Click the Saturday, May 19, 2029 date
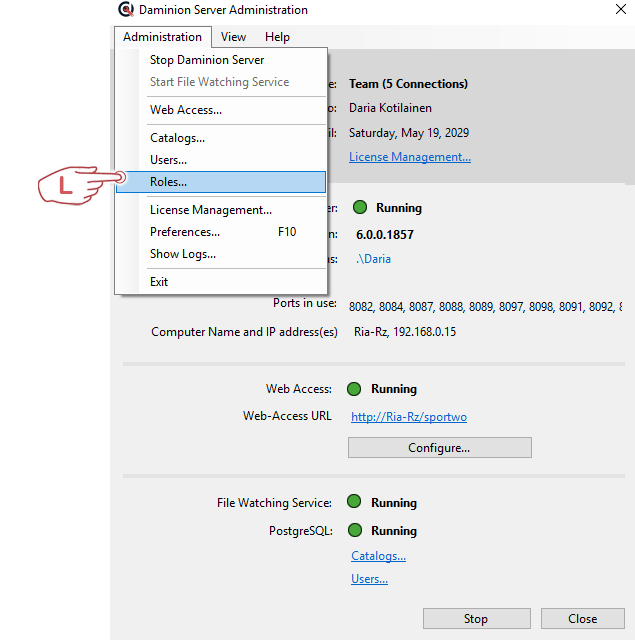 coord(409,133)
